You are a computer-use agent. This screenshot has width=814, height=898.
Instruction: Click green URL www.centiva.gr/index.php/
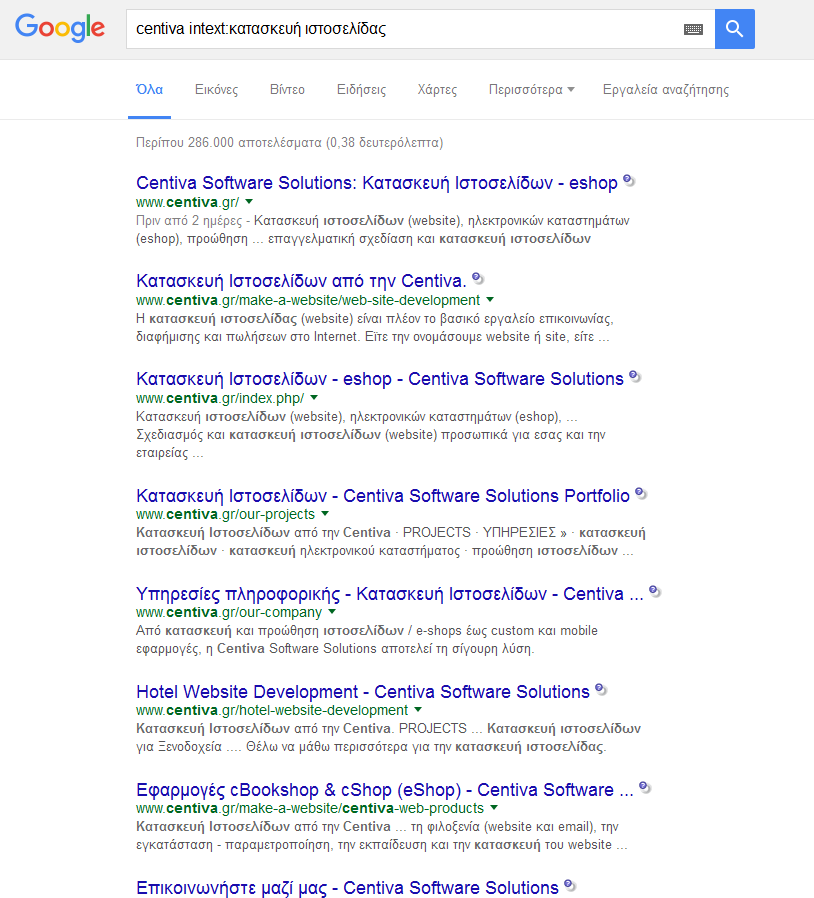[220, 398]
